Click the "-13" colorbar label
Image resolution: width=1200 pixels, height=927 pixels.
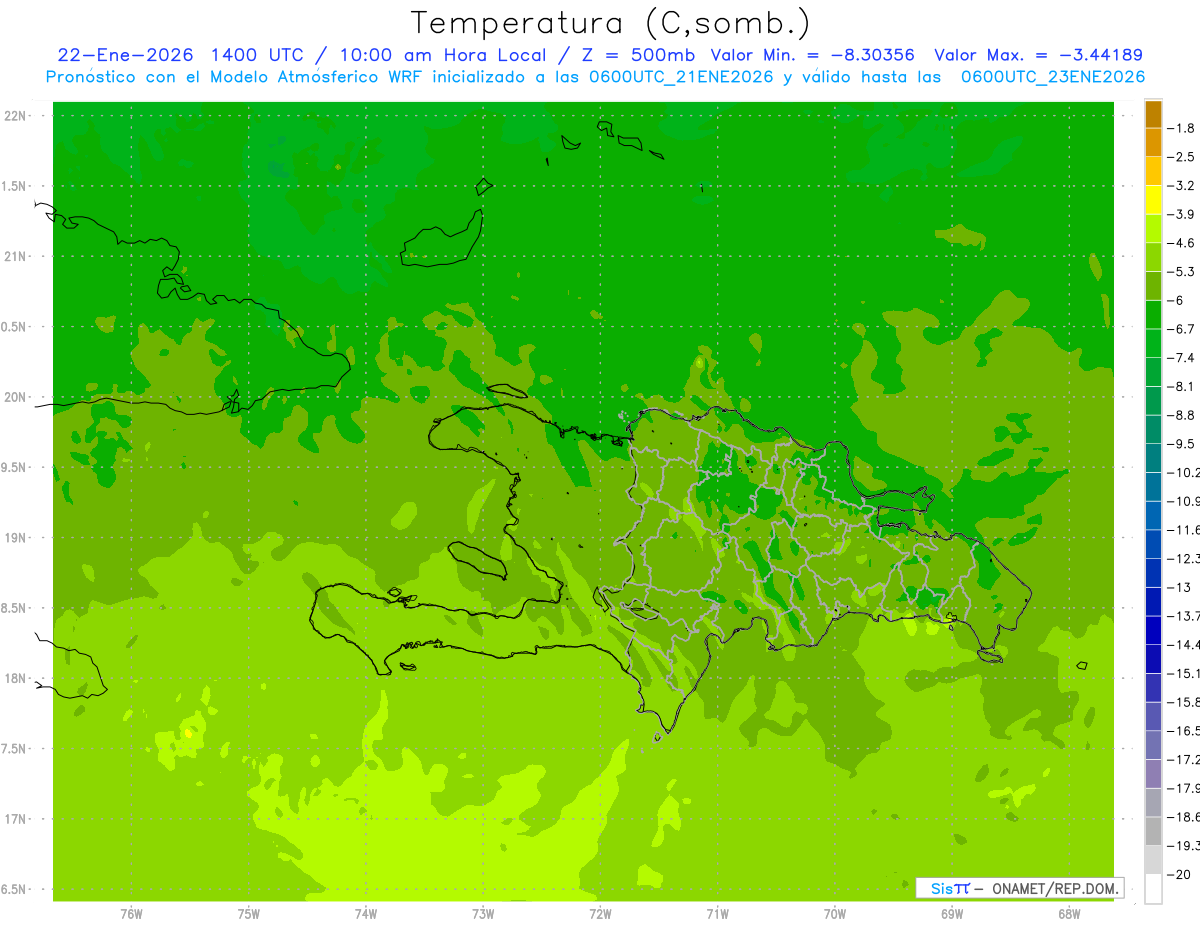coord(1179,587)
